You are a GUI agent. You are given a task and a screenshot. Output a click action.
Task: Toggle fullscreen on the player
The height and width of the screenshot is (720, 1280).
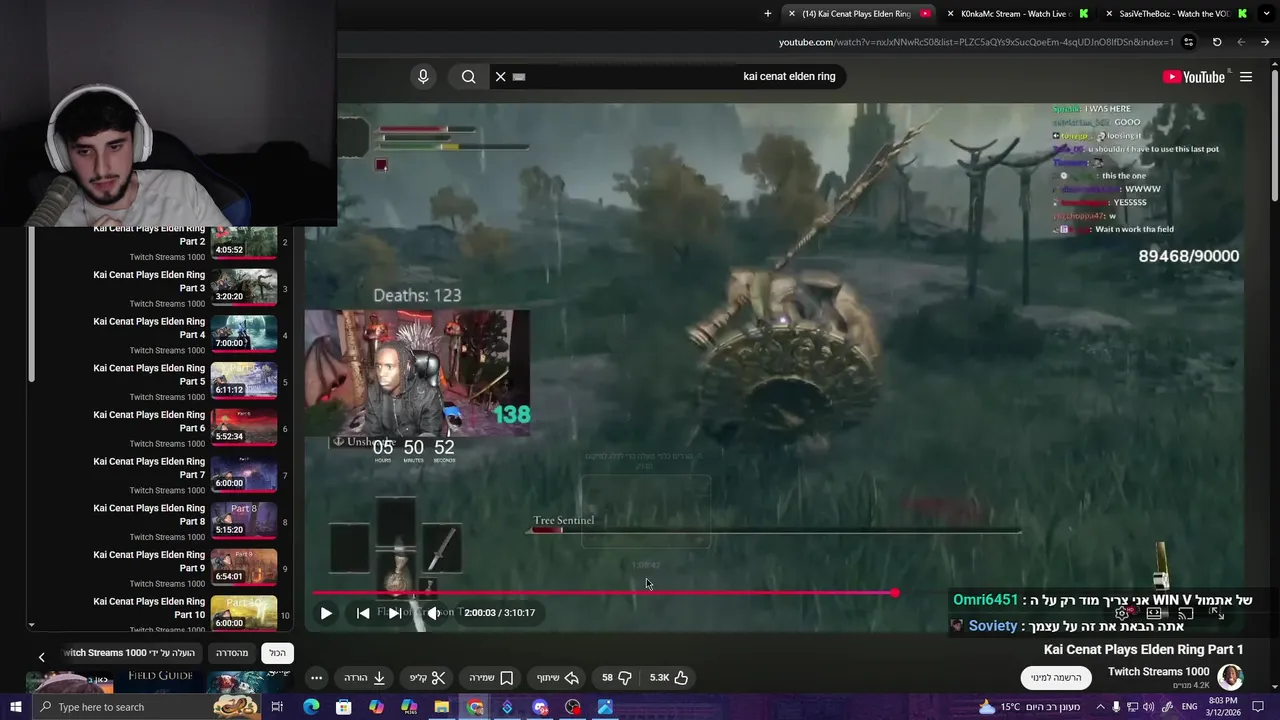tap(1217, 613)
